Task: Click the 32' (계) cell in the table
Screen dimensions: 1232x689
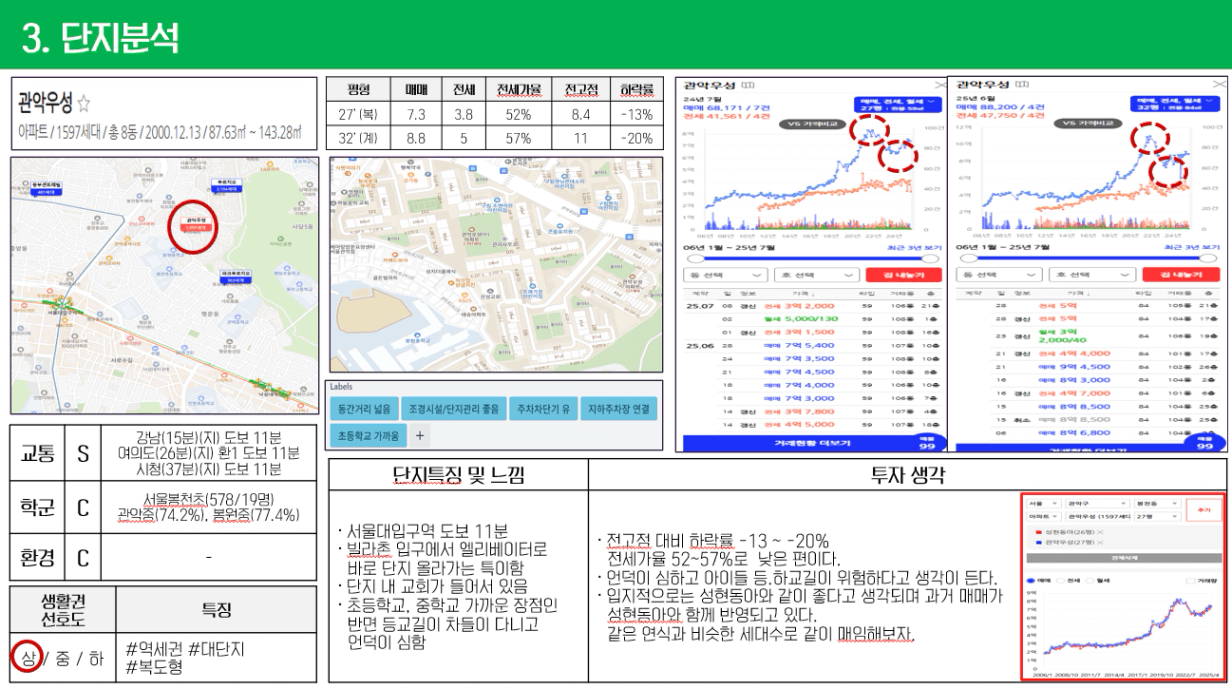Action: point(358,139)
